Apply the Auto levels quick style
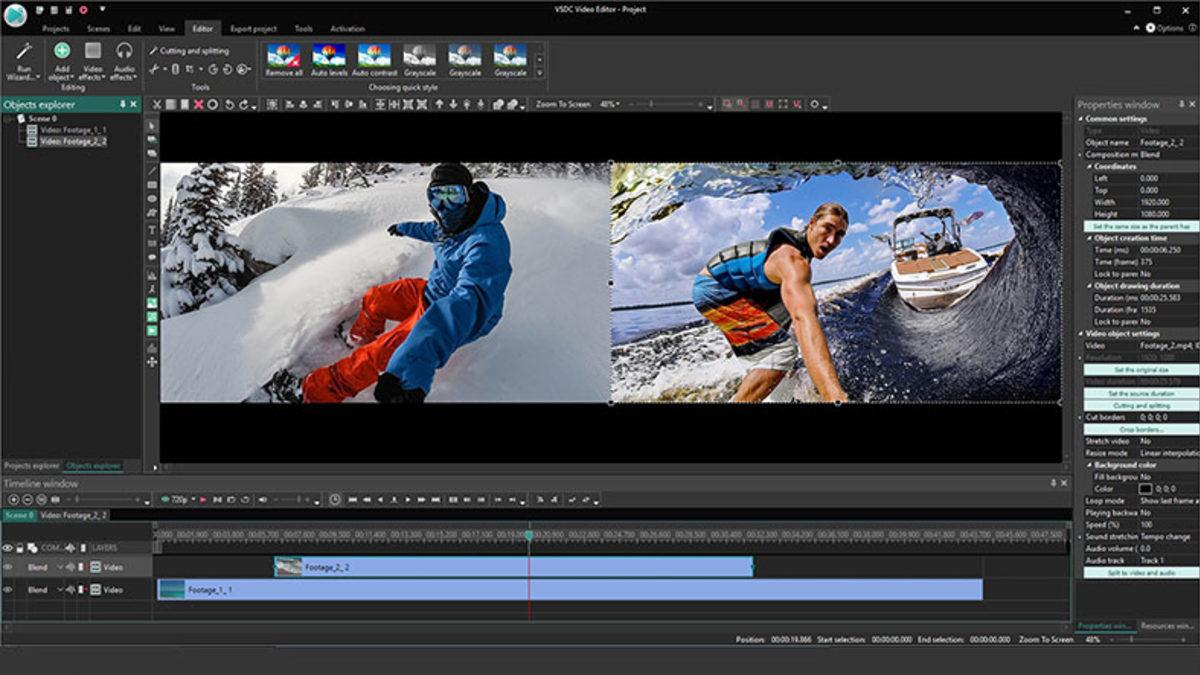The height and width of the screenshot is (675, 1200). click(328, 55)
